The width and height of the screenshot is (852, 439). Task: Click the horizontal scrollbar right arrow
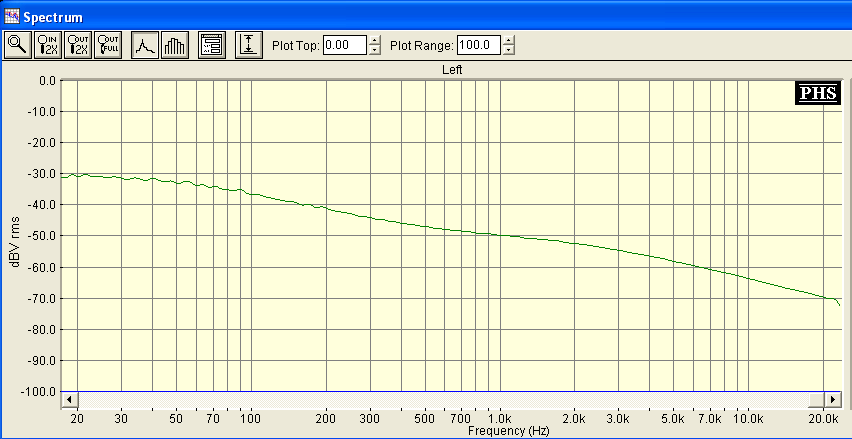[x=832, y=400]
